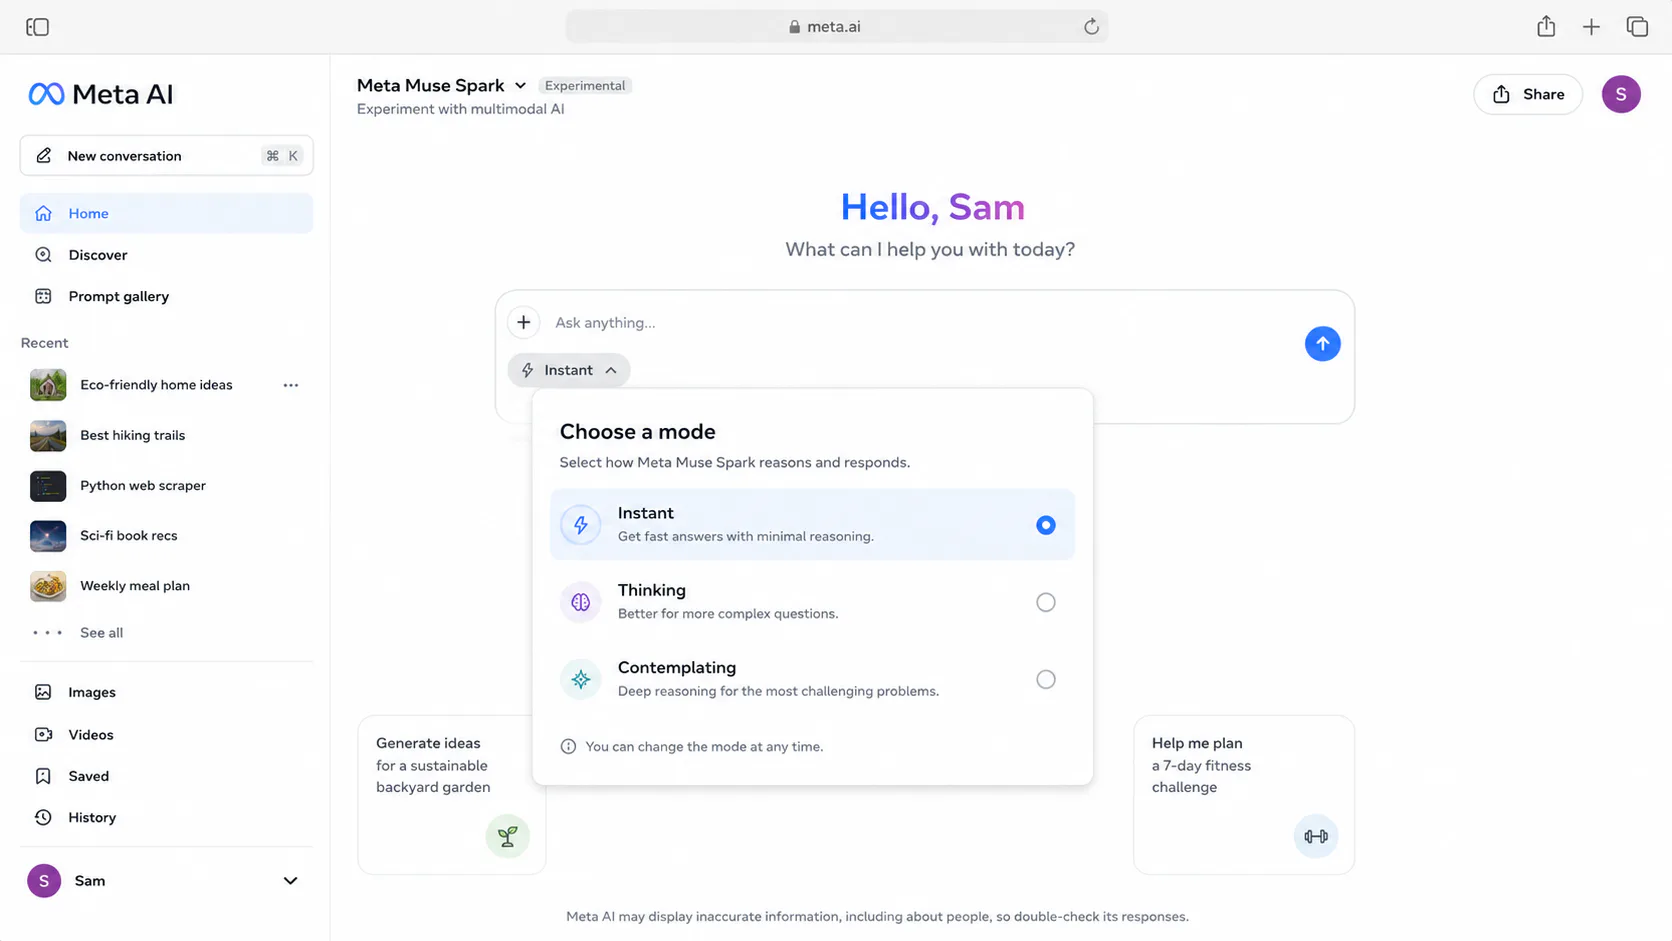Click the plant icon on garden card
This screenshot has height=941, width=1672.
point(508,836)
